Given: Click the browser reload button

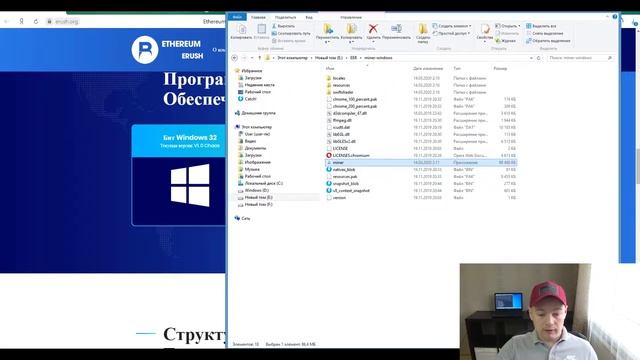Looking at the screenshot, I should [x=36, y=21].
